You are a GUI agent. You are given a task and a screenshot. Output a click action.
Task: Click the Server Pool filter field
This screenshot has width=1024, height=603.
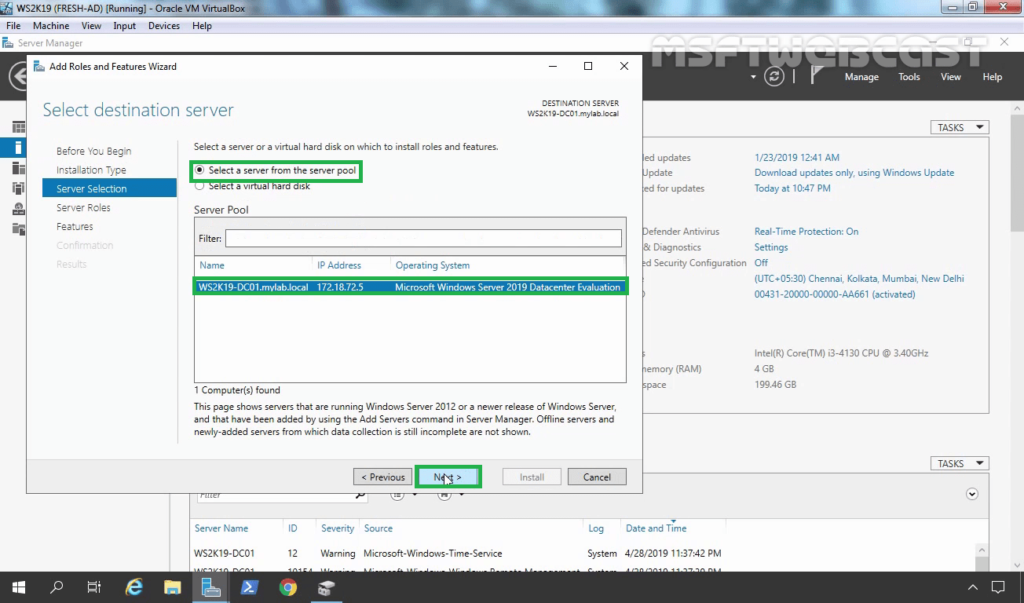click(423, 238)
